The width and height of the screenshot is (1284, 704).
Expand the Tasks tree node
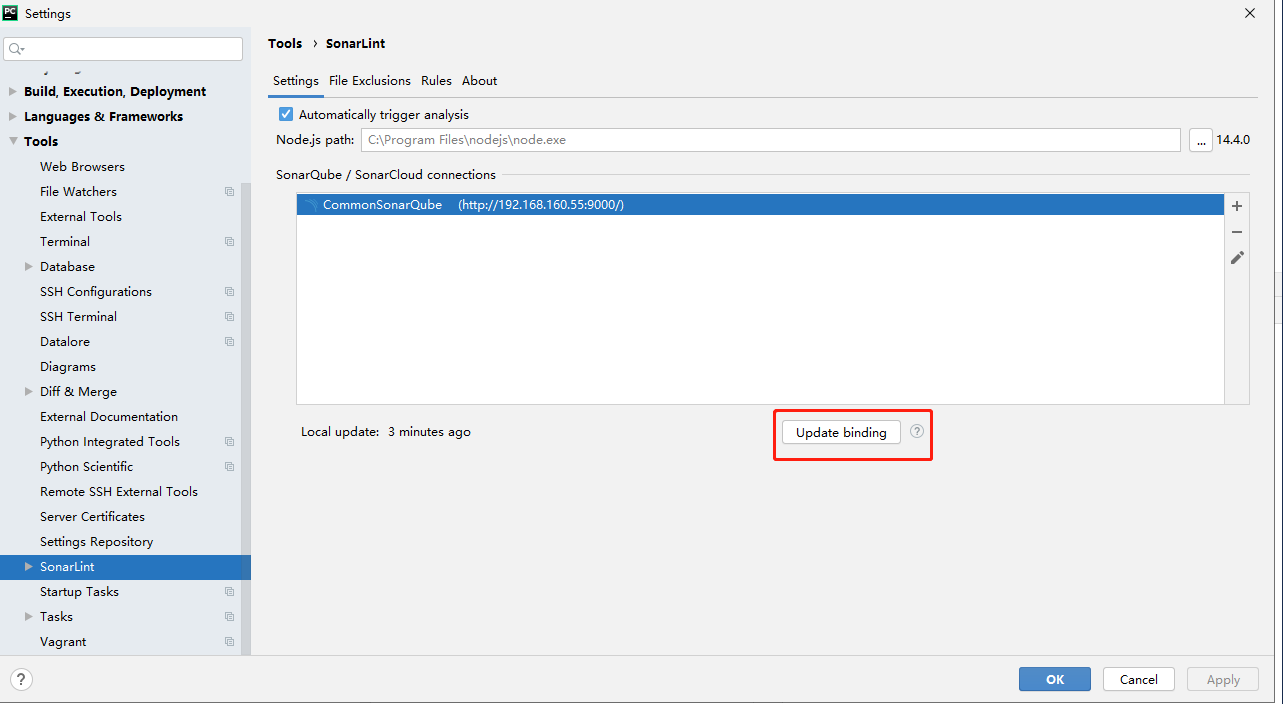pos(29,617)
